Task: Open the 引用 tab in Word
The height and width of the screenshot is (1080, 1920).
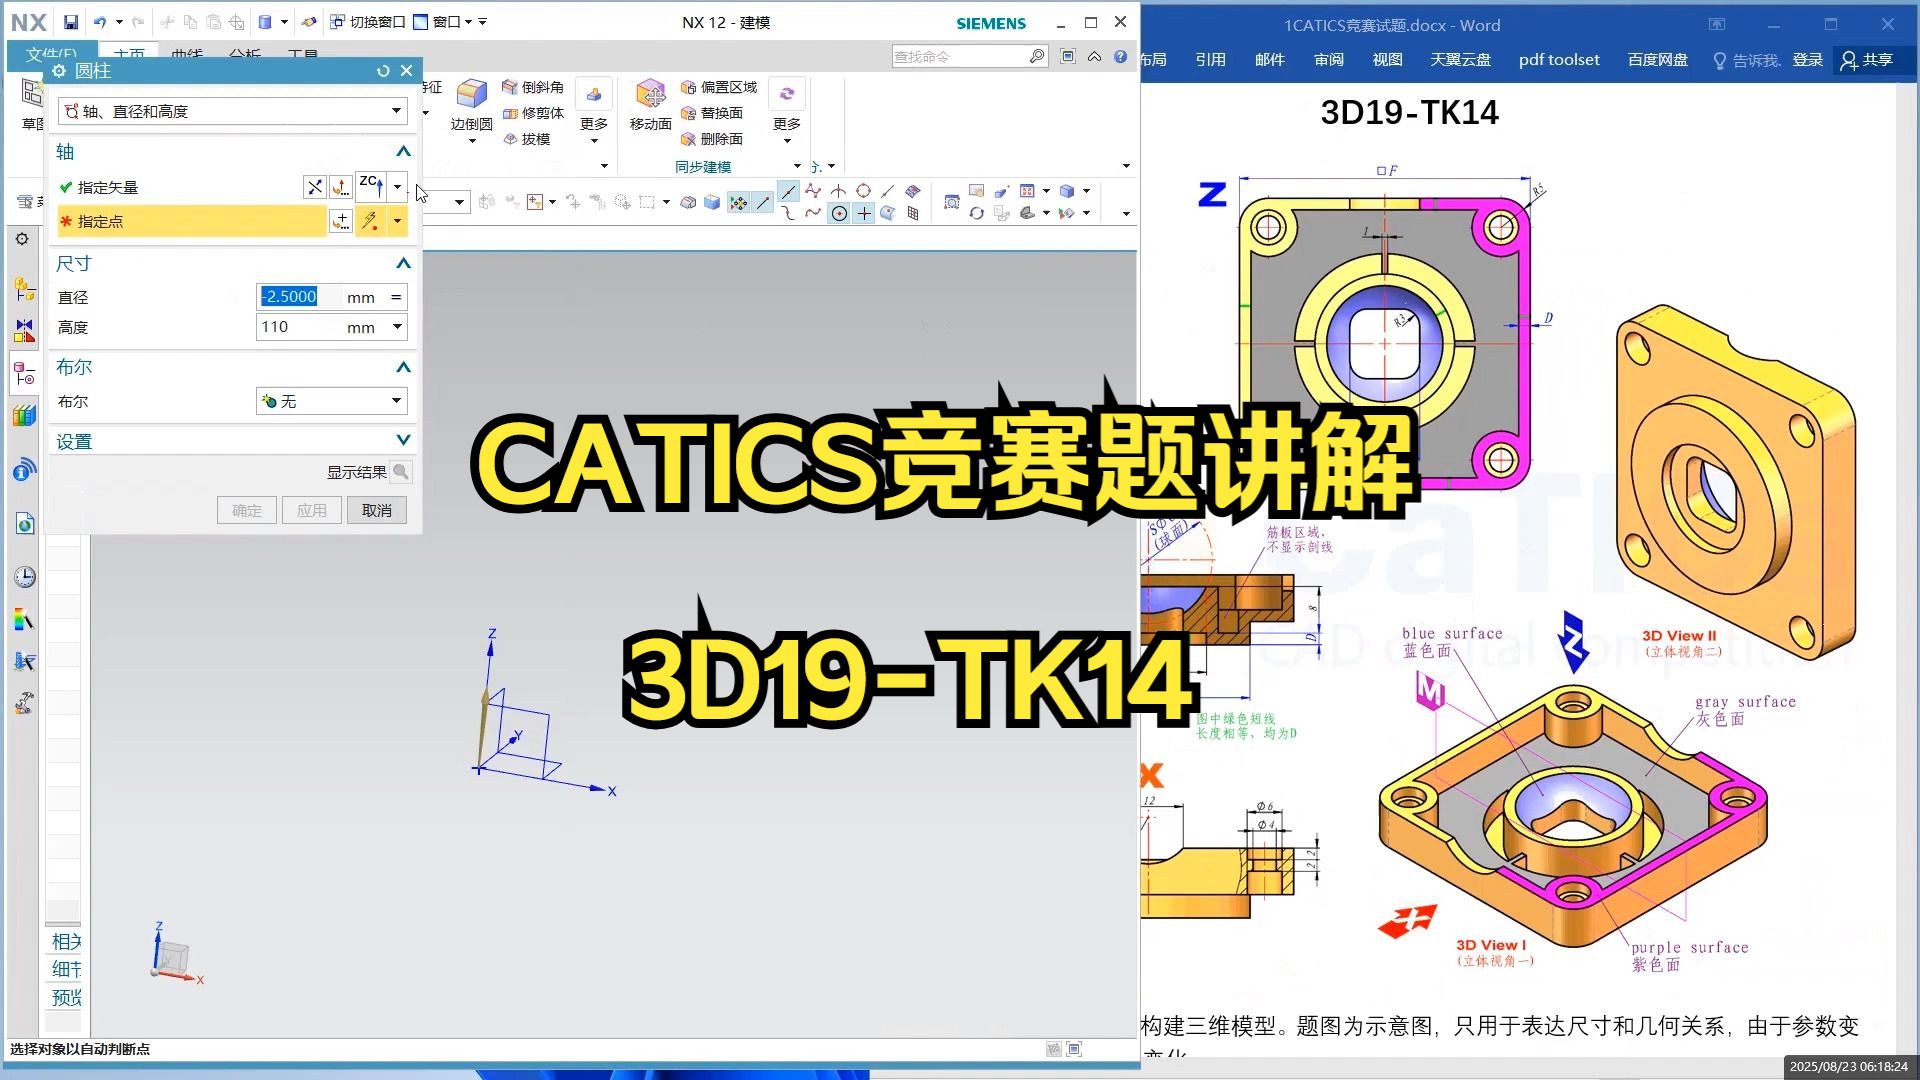Action: point(1210,60)
